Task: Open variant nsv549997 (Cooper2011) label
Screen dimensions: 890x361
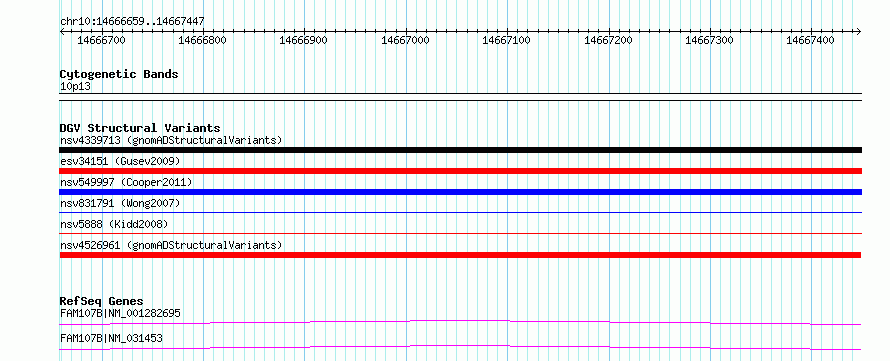Action: click(126, 182)
